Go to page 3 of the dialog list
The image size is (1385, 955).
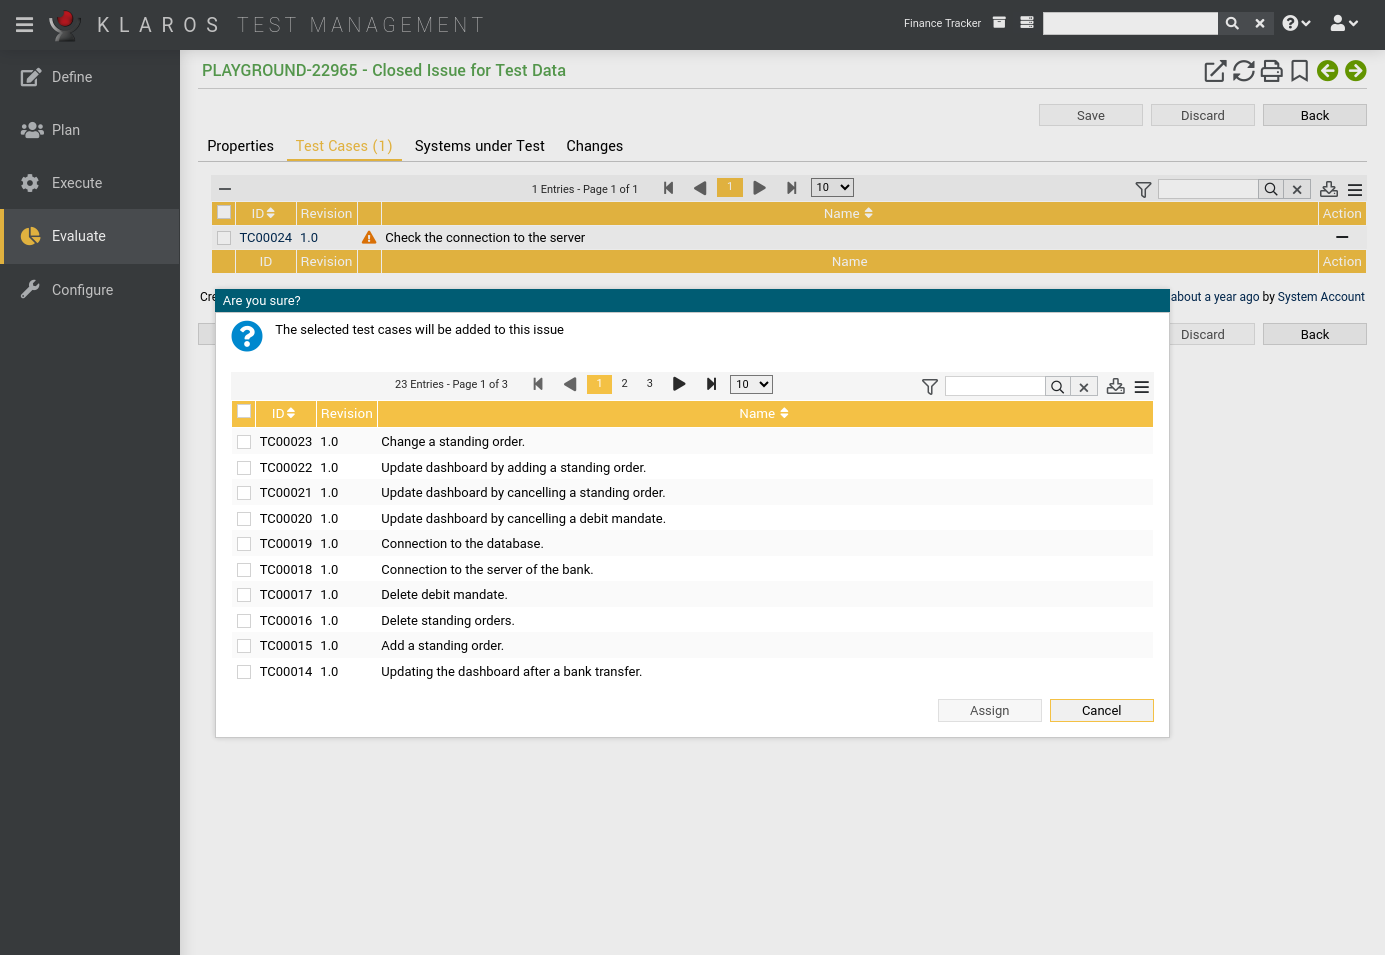[x=649, y=383]
